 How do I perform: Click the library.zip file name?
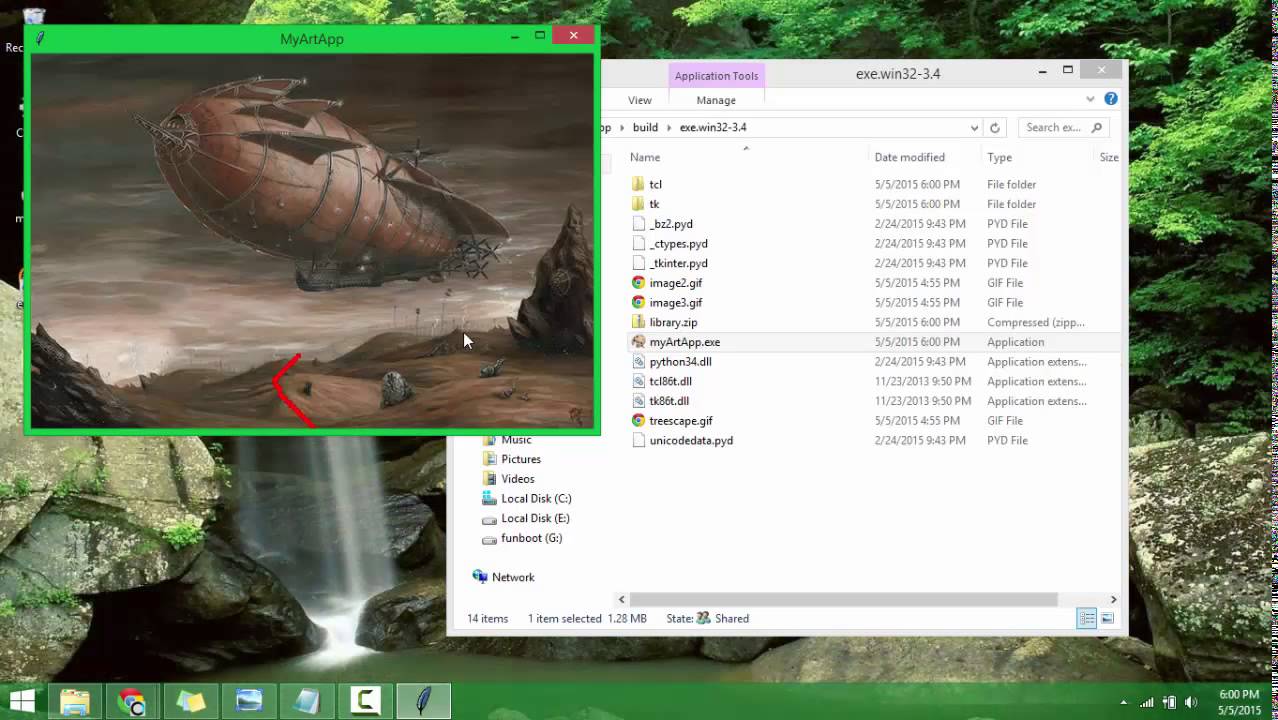[x=673, y=322]
